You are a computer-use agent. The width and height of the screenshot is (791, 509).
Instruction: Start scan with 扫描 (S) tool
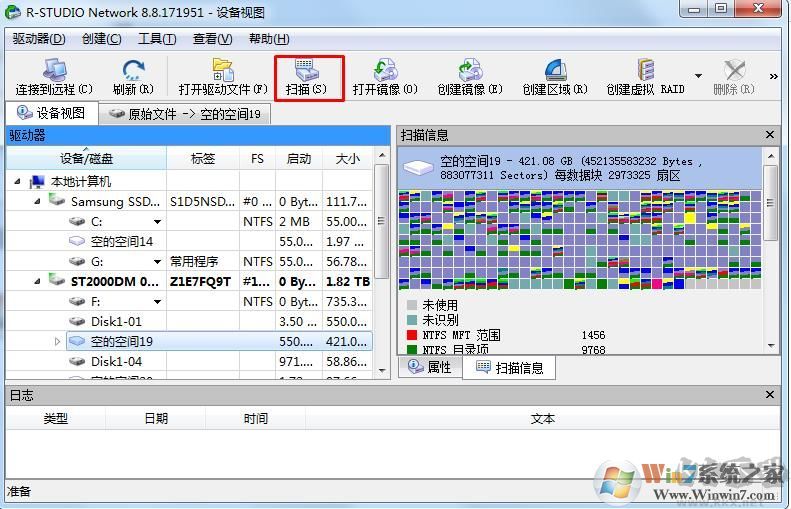[x=309, y=78]
